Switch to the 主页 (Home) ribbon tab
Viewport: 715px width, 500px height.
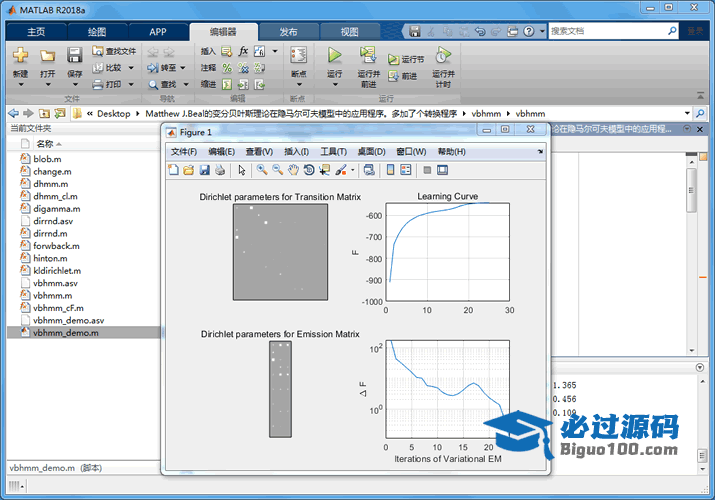[x=36, y=32]
